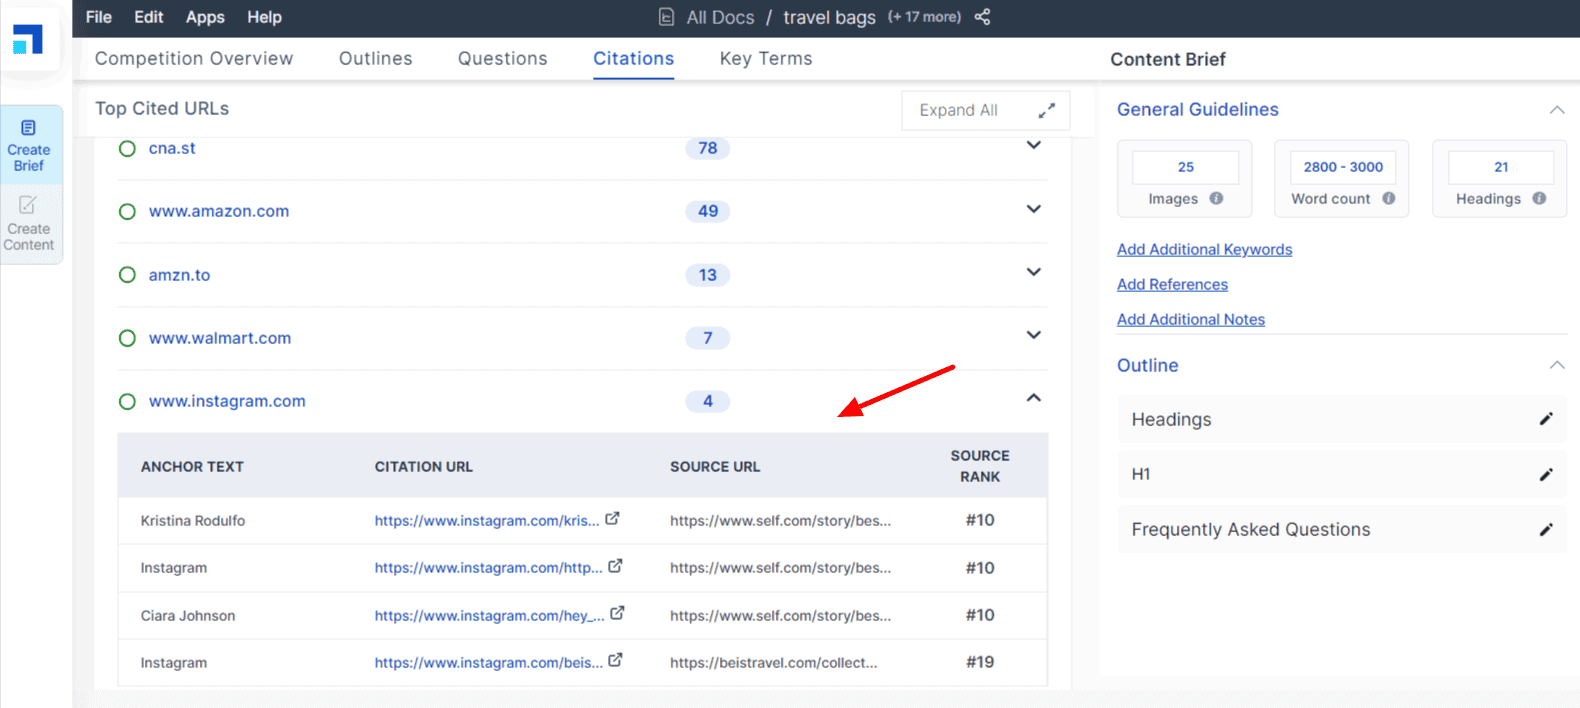Open external link icon for Ciara Johnson citation
The height and width of the screenshot is (708, 1580).
[617, 613]
